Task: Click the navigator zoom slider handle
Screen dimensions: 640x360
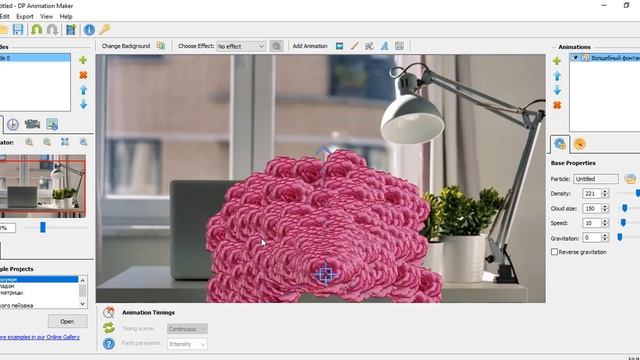Action: (x=42, y=227)
